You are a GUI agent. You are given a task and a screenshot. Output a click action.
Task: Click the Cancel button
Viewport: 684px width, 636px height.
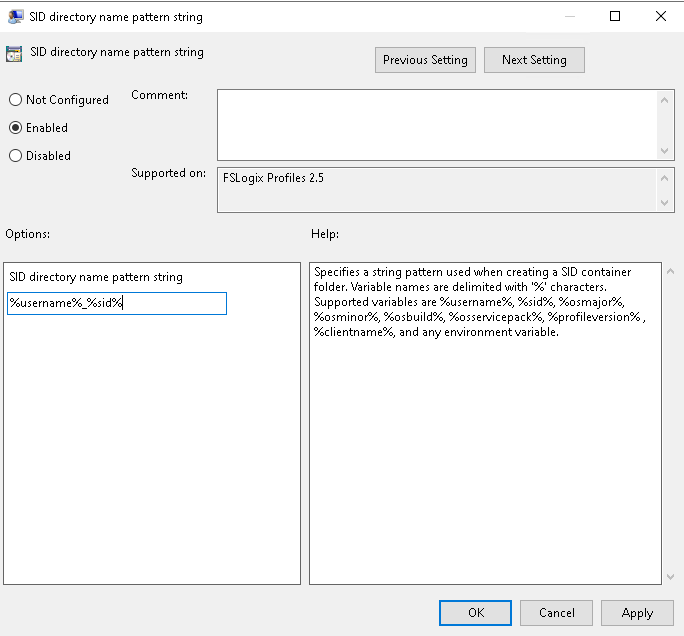[556, 613]
